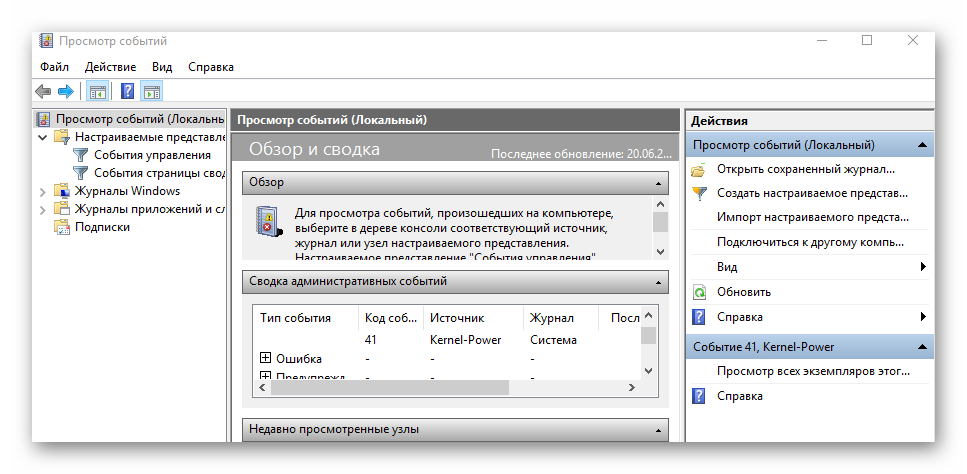Open the Вид menu in menu bar
The image size is (967, 474).
point(162,67)
